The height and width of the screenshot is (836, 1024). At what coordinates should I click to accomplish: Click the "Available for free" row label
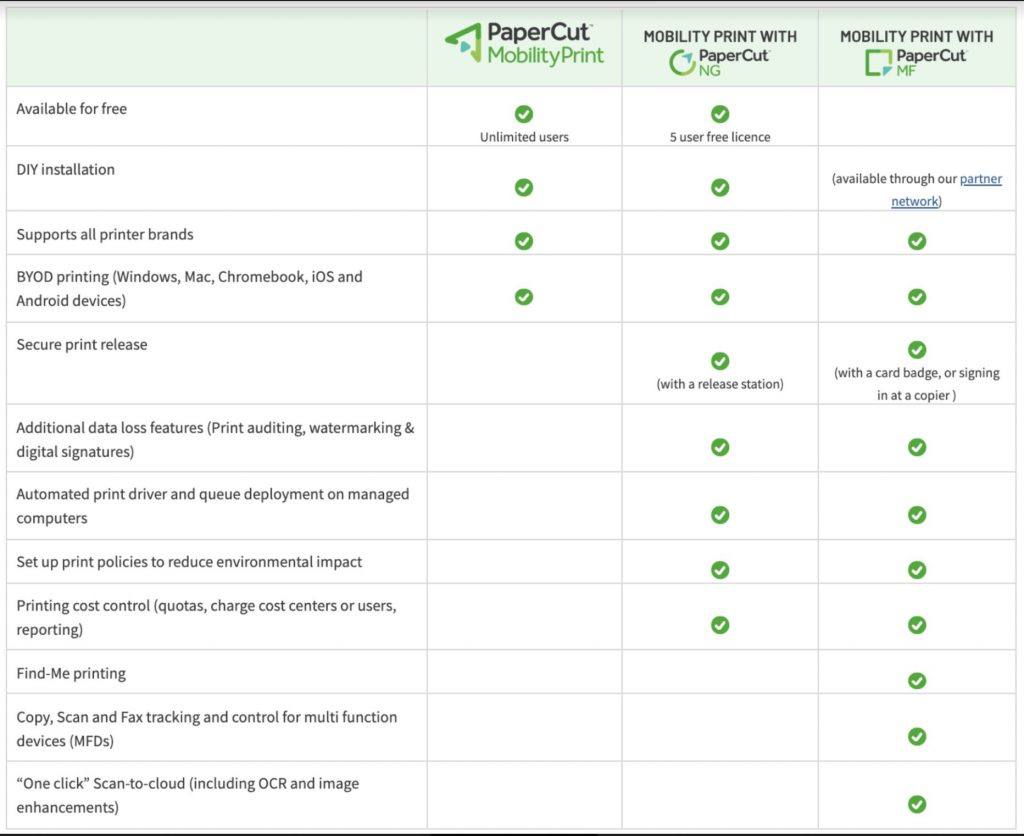pyautogui.click(x=72, y=109)
